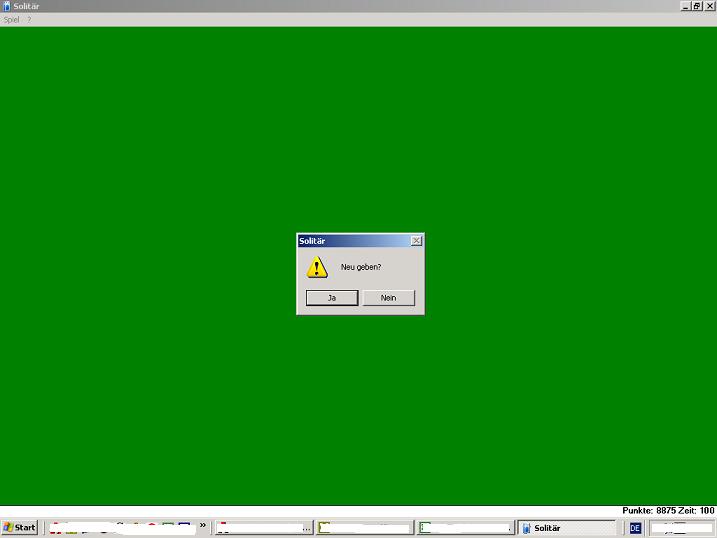Click the 'Neu geben?' message text
The width and height of the screenshot is (717, 538).
pos(361,267)
